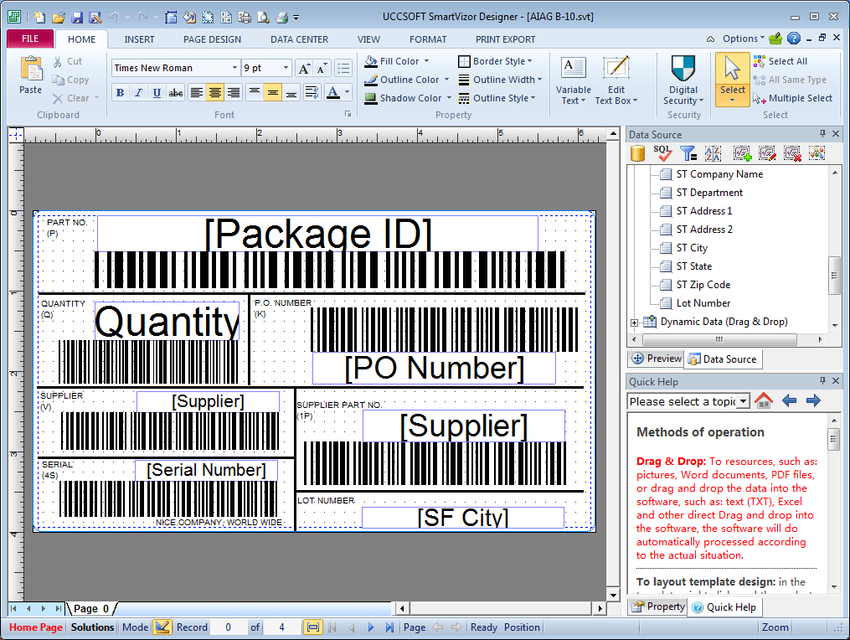Click the blue help question mark icon
Screen dimensions: 850x640
tap(794, 38)
